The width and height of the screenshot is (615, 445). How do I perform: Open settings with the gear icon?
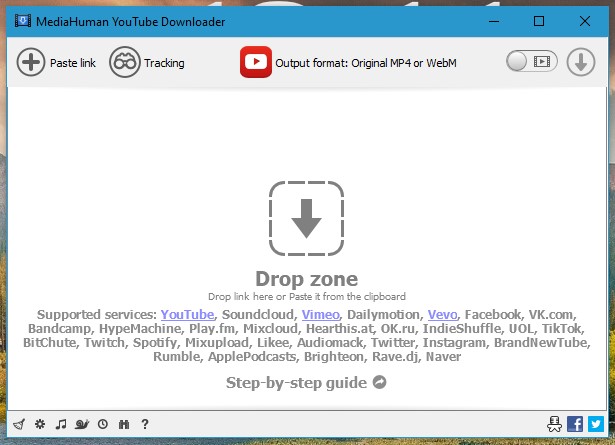(40, 424)
